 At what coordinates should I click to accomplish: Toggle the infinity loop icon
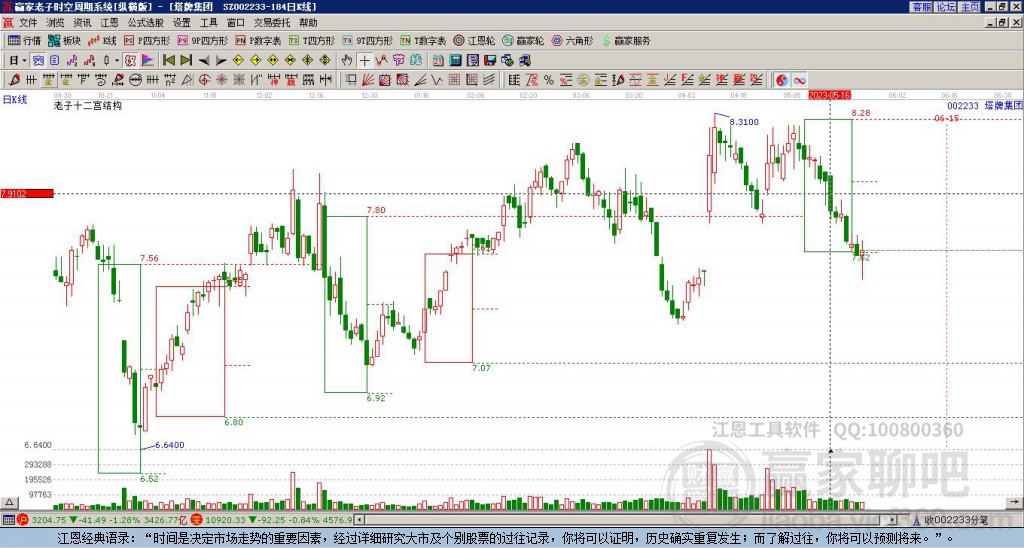click(x=799, y=80)
